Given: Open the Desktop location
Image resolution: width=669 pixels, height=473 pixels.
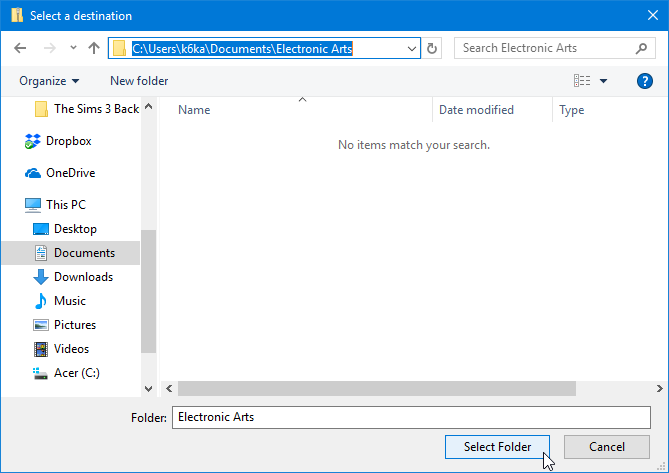Looking at the screenshot, I should pos(75,229).
